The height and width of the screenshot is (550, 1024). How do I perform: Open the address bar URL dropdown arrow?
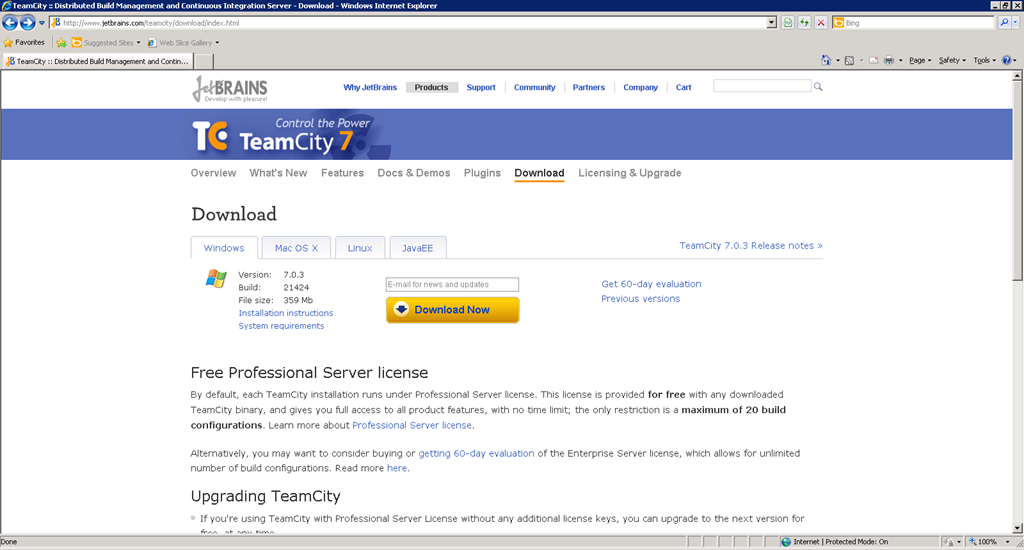pos(771,23)
